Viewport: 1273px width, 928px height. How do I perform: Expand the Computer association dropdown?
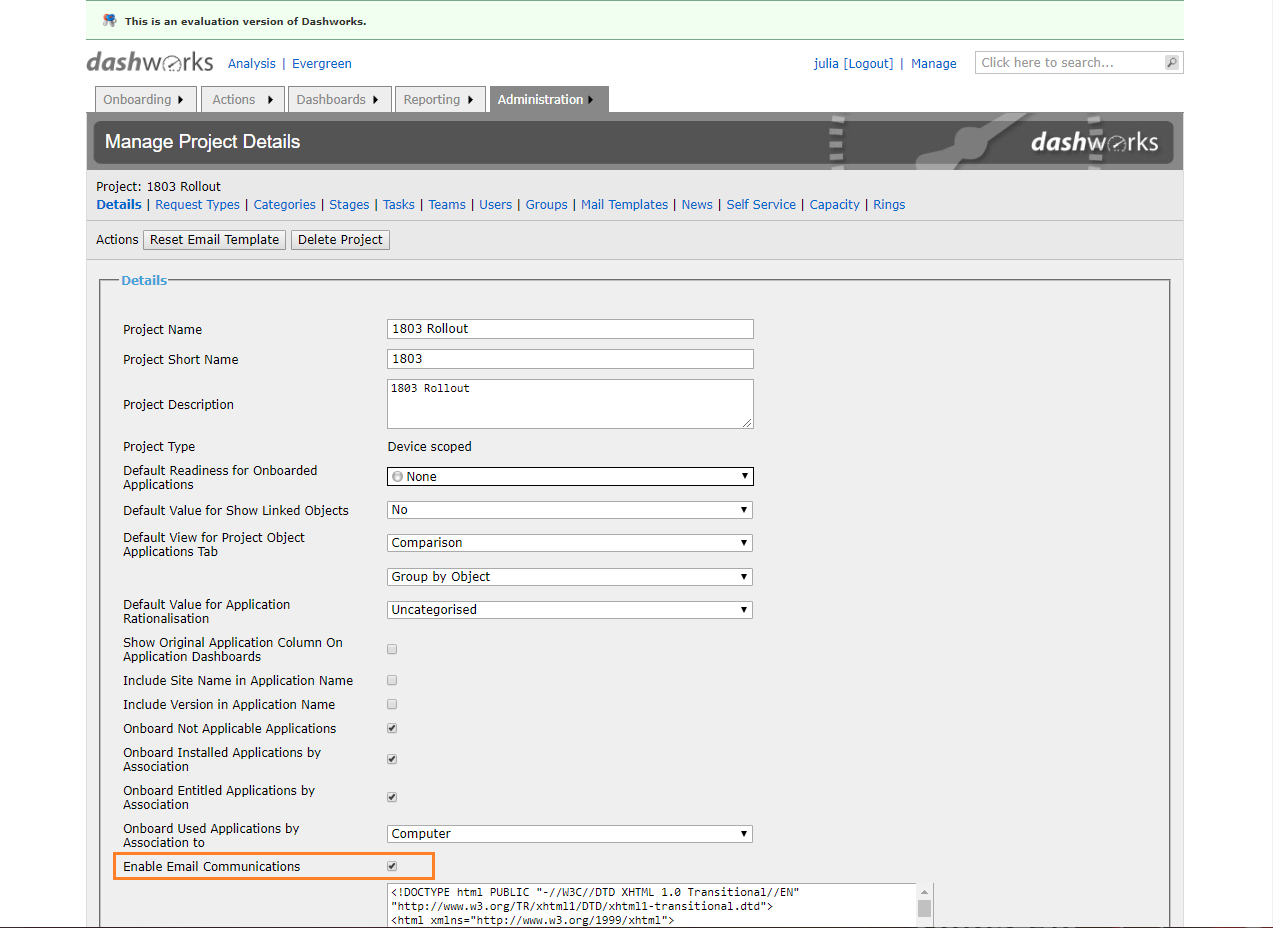570,834
